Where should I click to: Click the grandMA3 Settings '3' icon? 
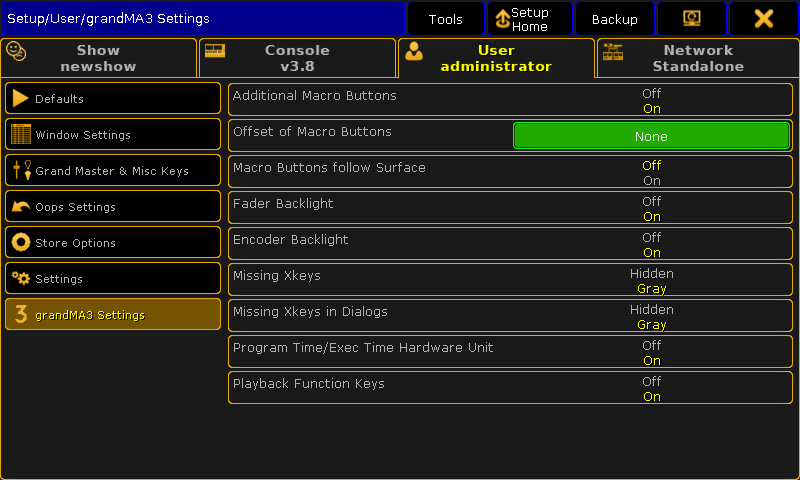point(21,314)
